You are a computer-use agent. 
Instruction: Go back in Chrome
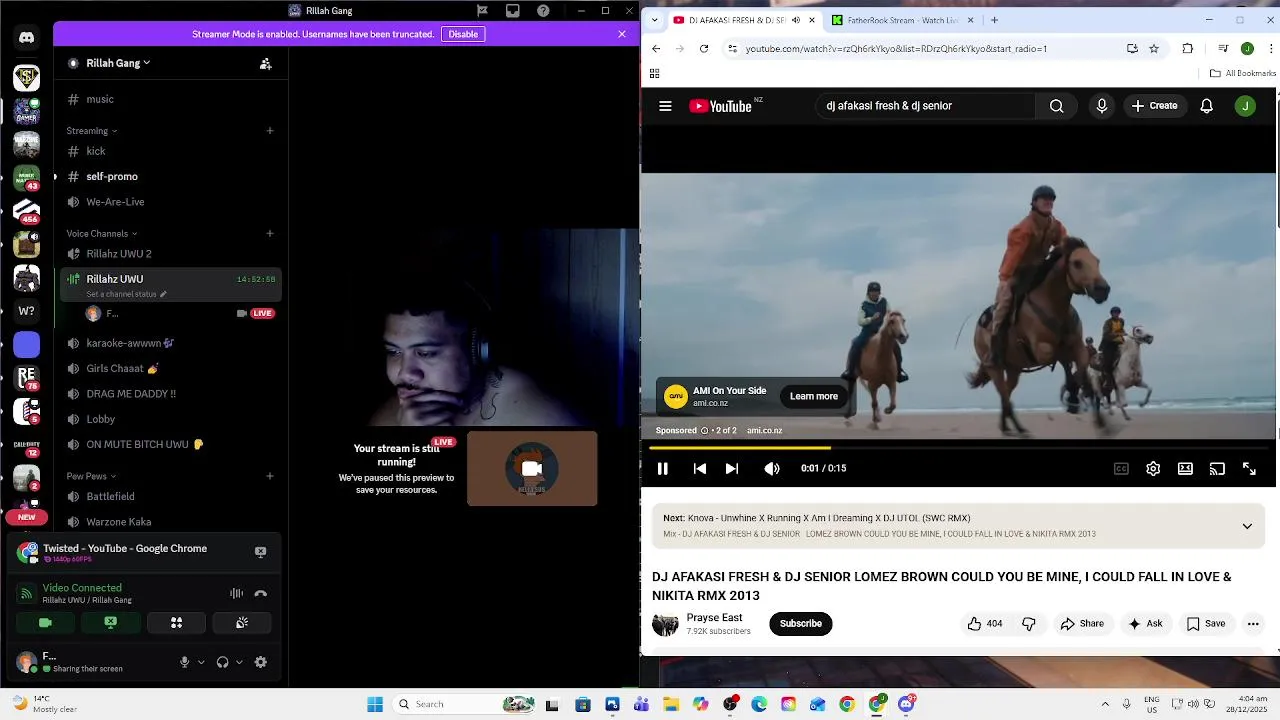(x=656, y=48)
